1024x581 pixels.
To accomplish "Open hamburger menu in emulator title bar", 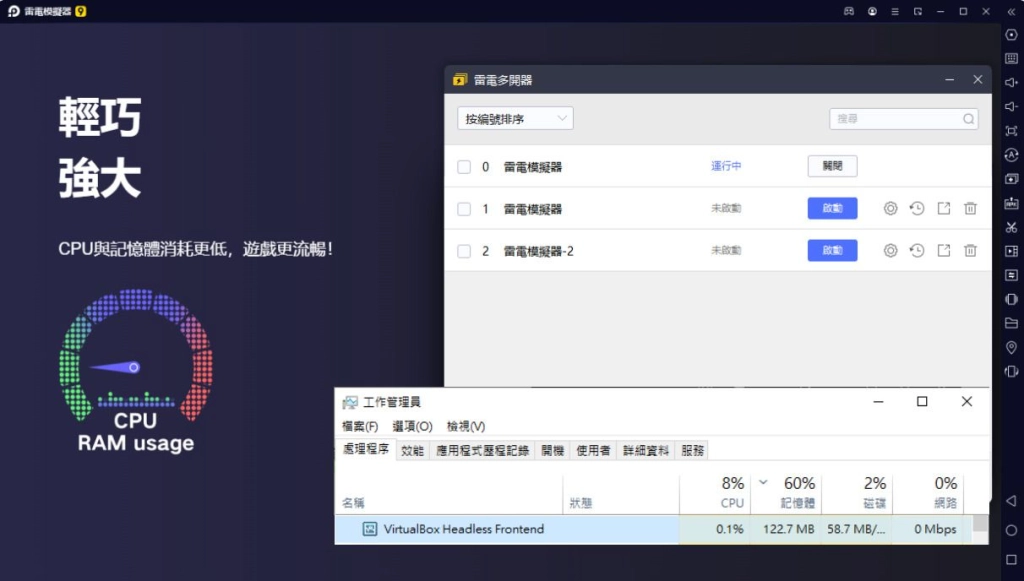I will 895,11.
